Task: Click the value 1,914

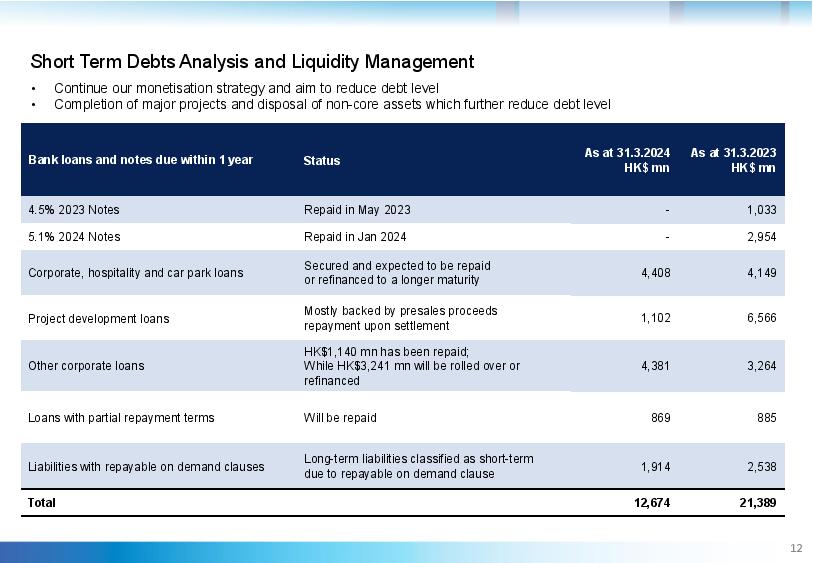Action: point(656,467)
